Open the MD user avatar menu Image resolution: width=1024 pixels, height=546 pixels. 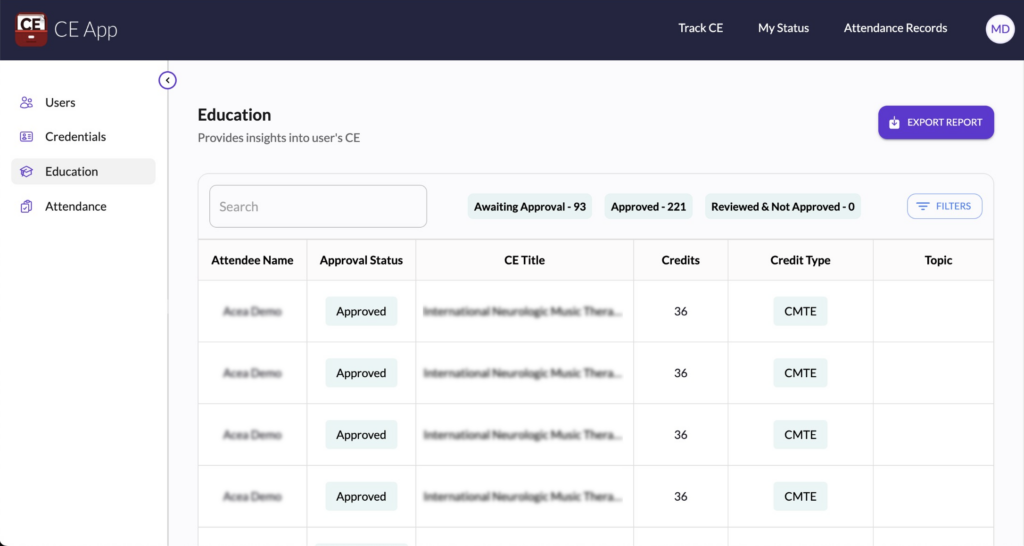1000,29
